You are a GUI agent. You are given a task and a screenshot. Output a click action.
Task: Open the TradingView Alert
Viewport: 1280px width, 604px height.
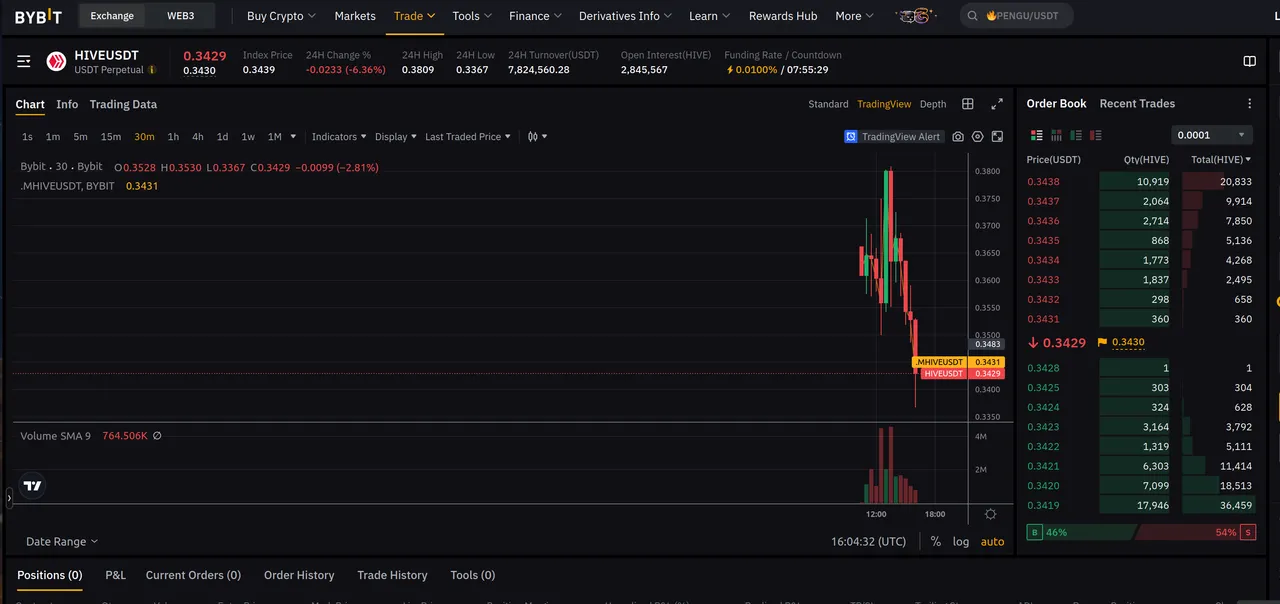[x=893, y=137]
